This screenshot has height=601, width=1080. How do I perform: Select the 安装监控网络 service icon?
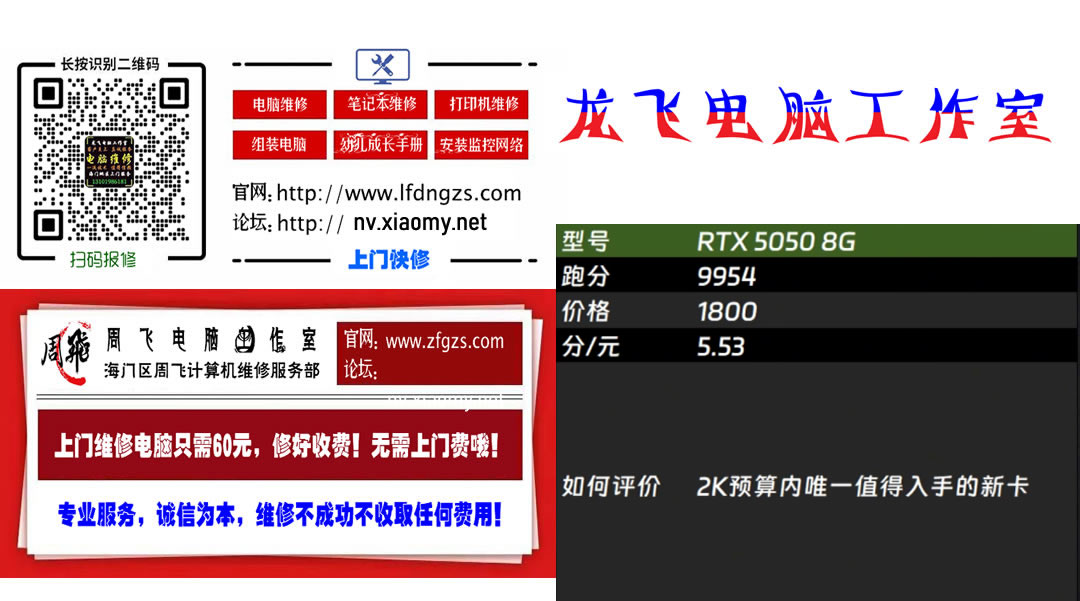481,144
